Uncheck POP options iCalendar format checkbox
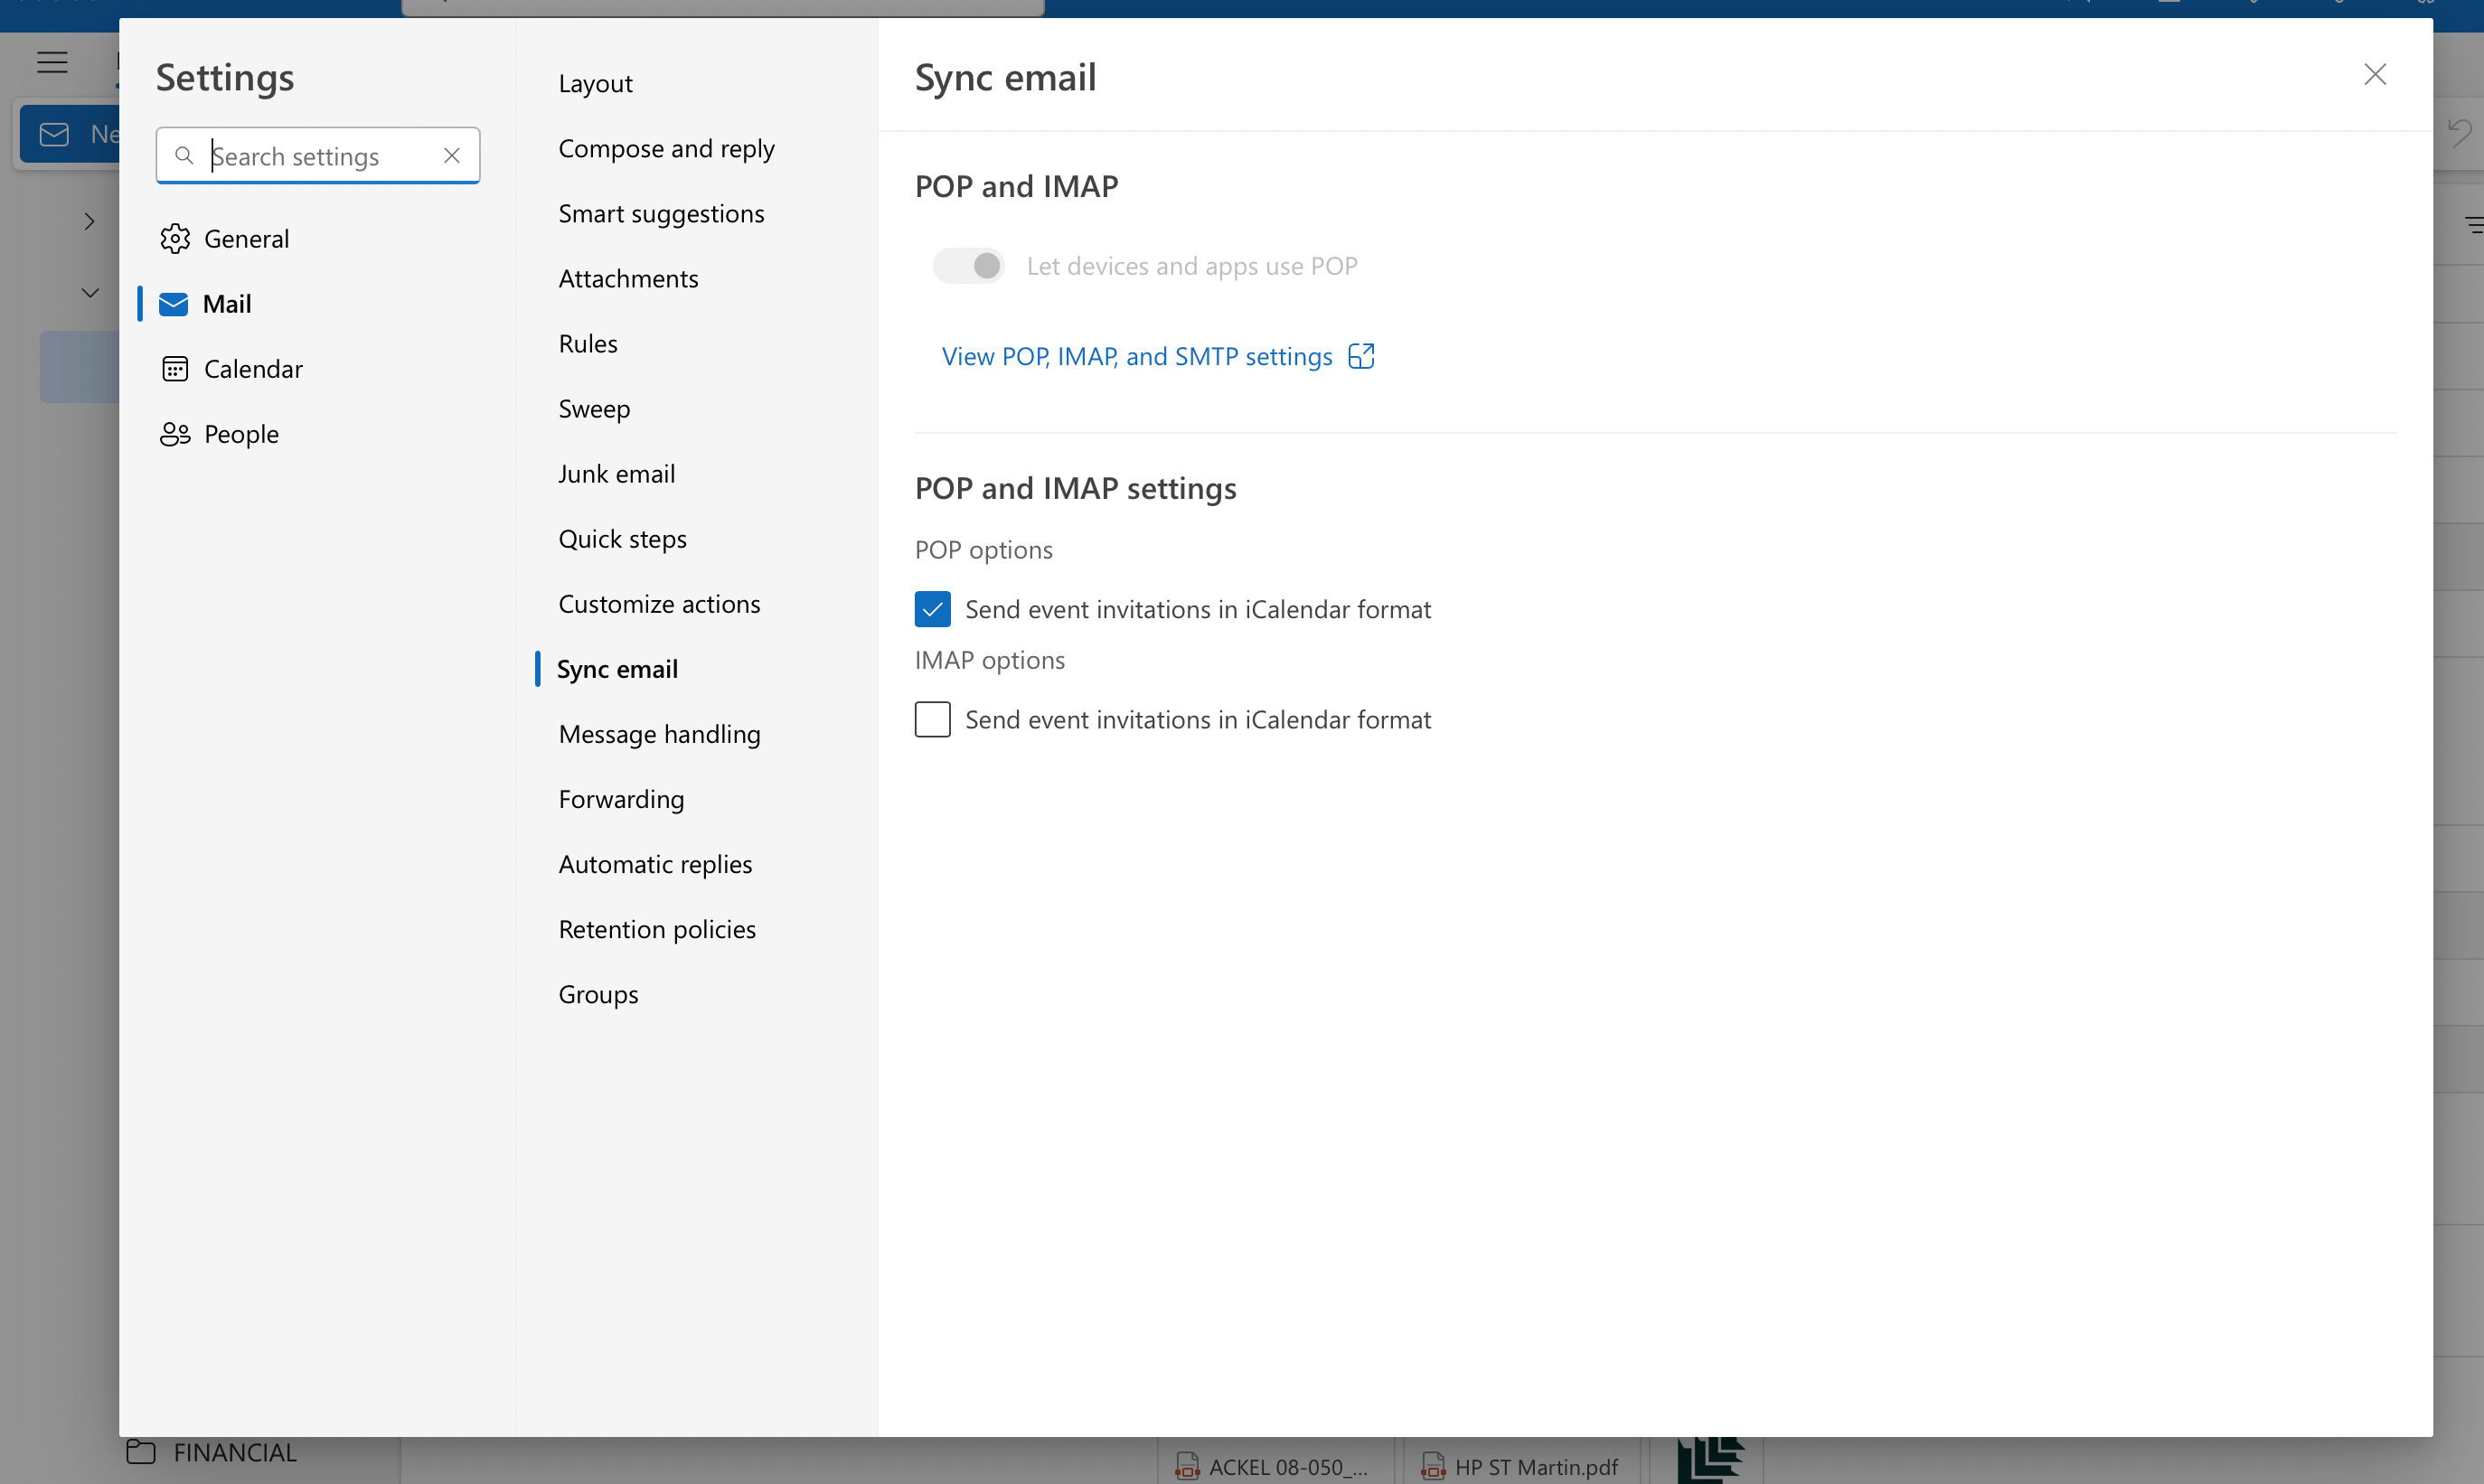 coord(932,609)
